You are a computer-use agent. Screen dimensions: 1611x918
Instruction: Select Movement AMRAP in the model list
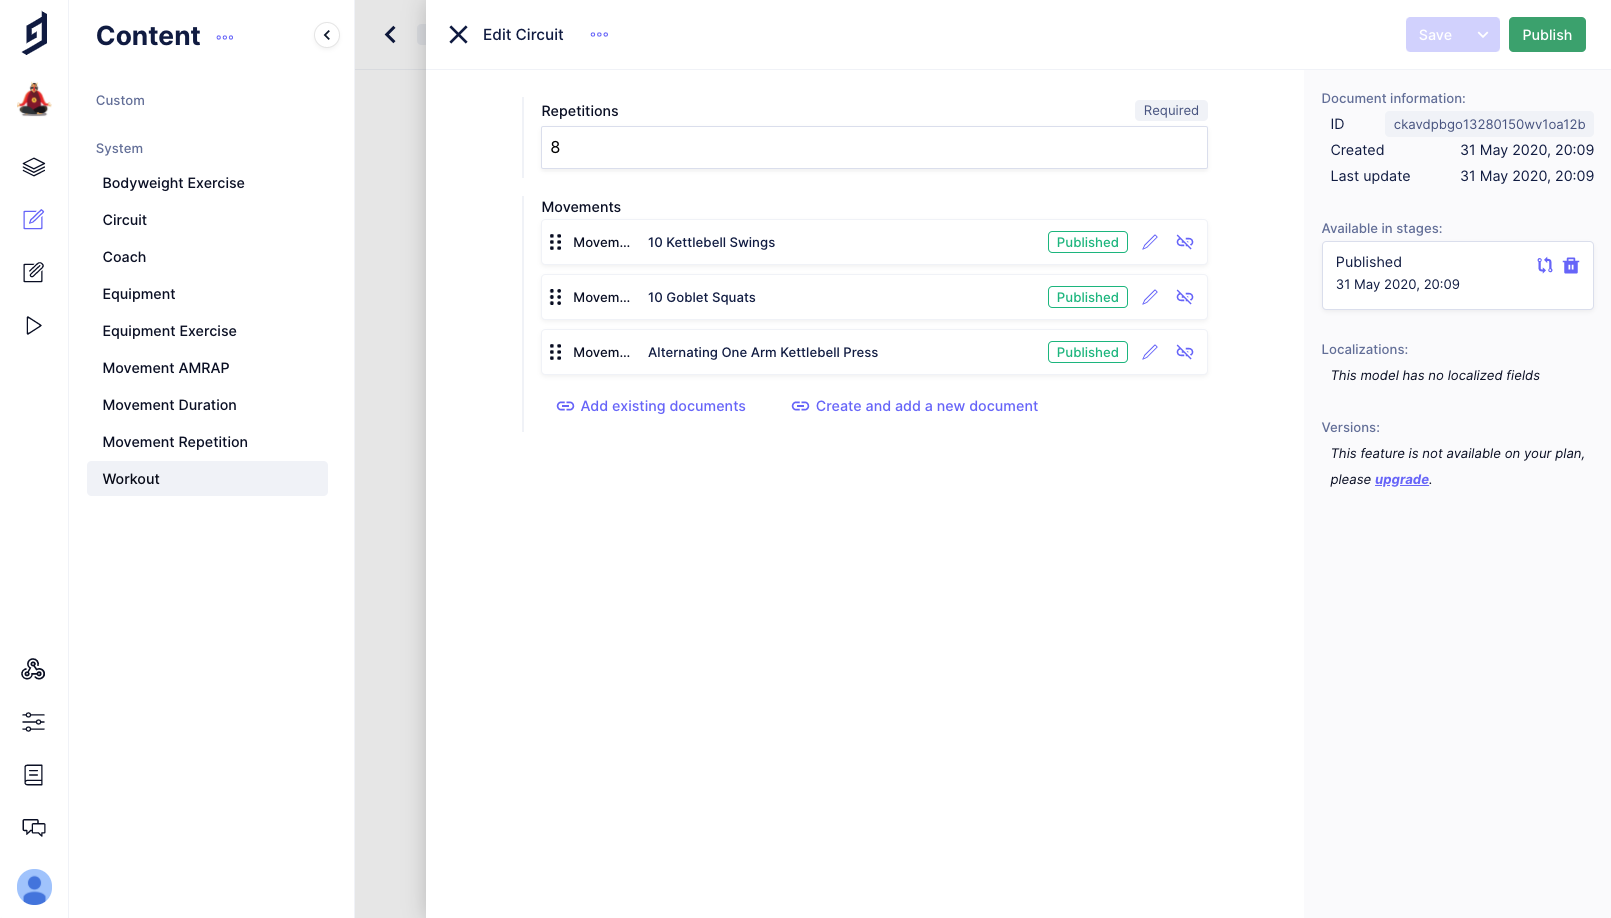point(166,368)
